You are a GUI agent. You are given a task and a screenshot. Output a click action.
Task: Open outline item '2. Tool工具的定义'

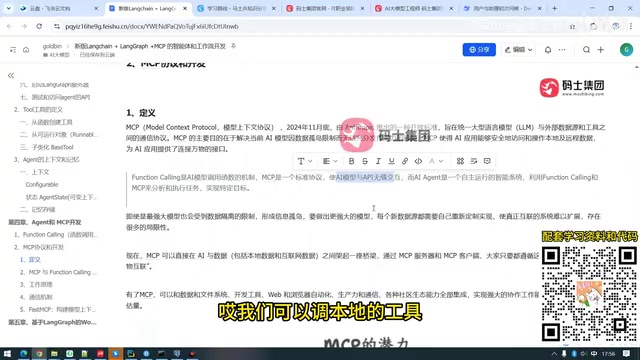38,109
